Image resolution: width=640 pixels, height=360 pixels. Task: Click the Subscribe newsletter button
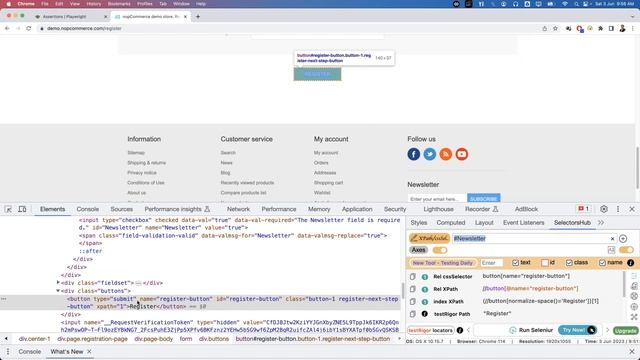tap(484, 198)
